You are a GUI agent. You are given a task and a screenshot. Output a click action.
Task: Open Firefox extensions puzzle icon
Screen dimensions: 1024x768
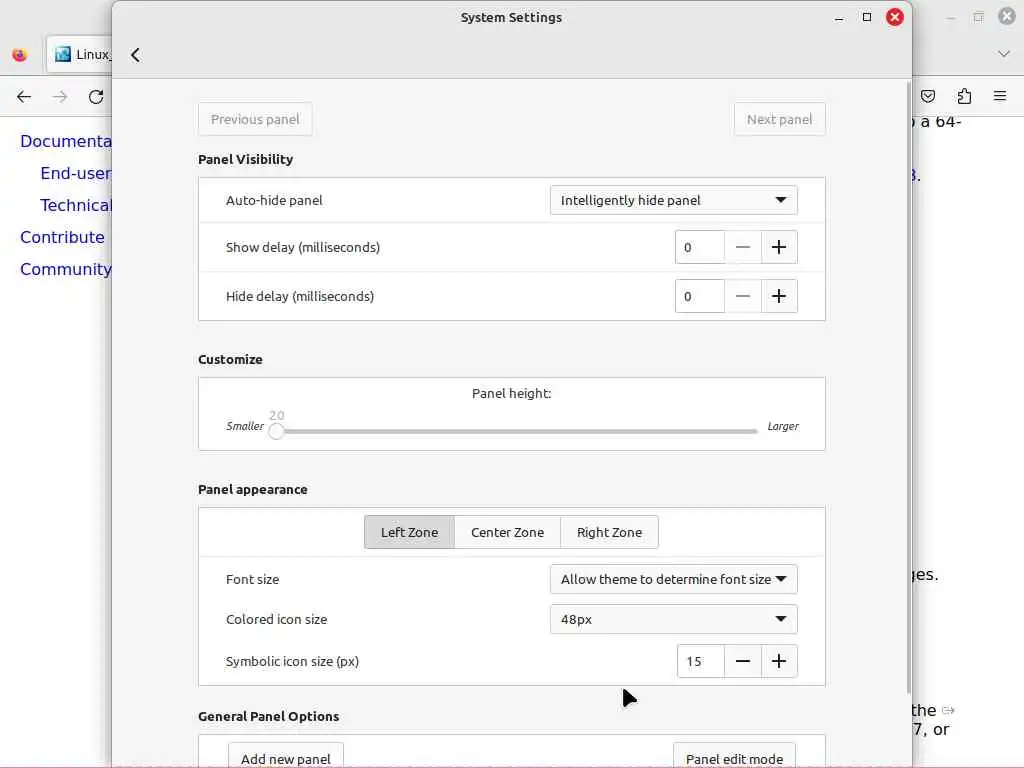[964, 97]
